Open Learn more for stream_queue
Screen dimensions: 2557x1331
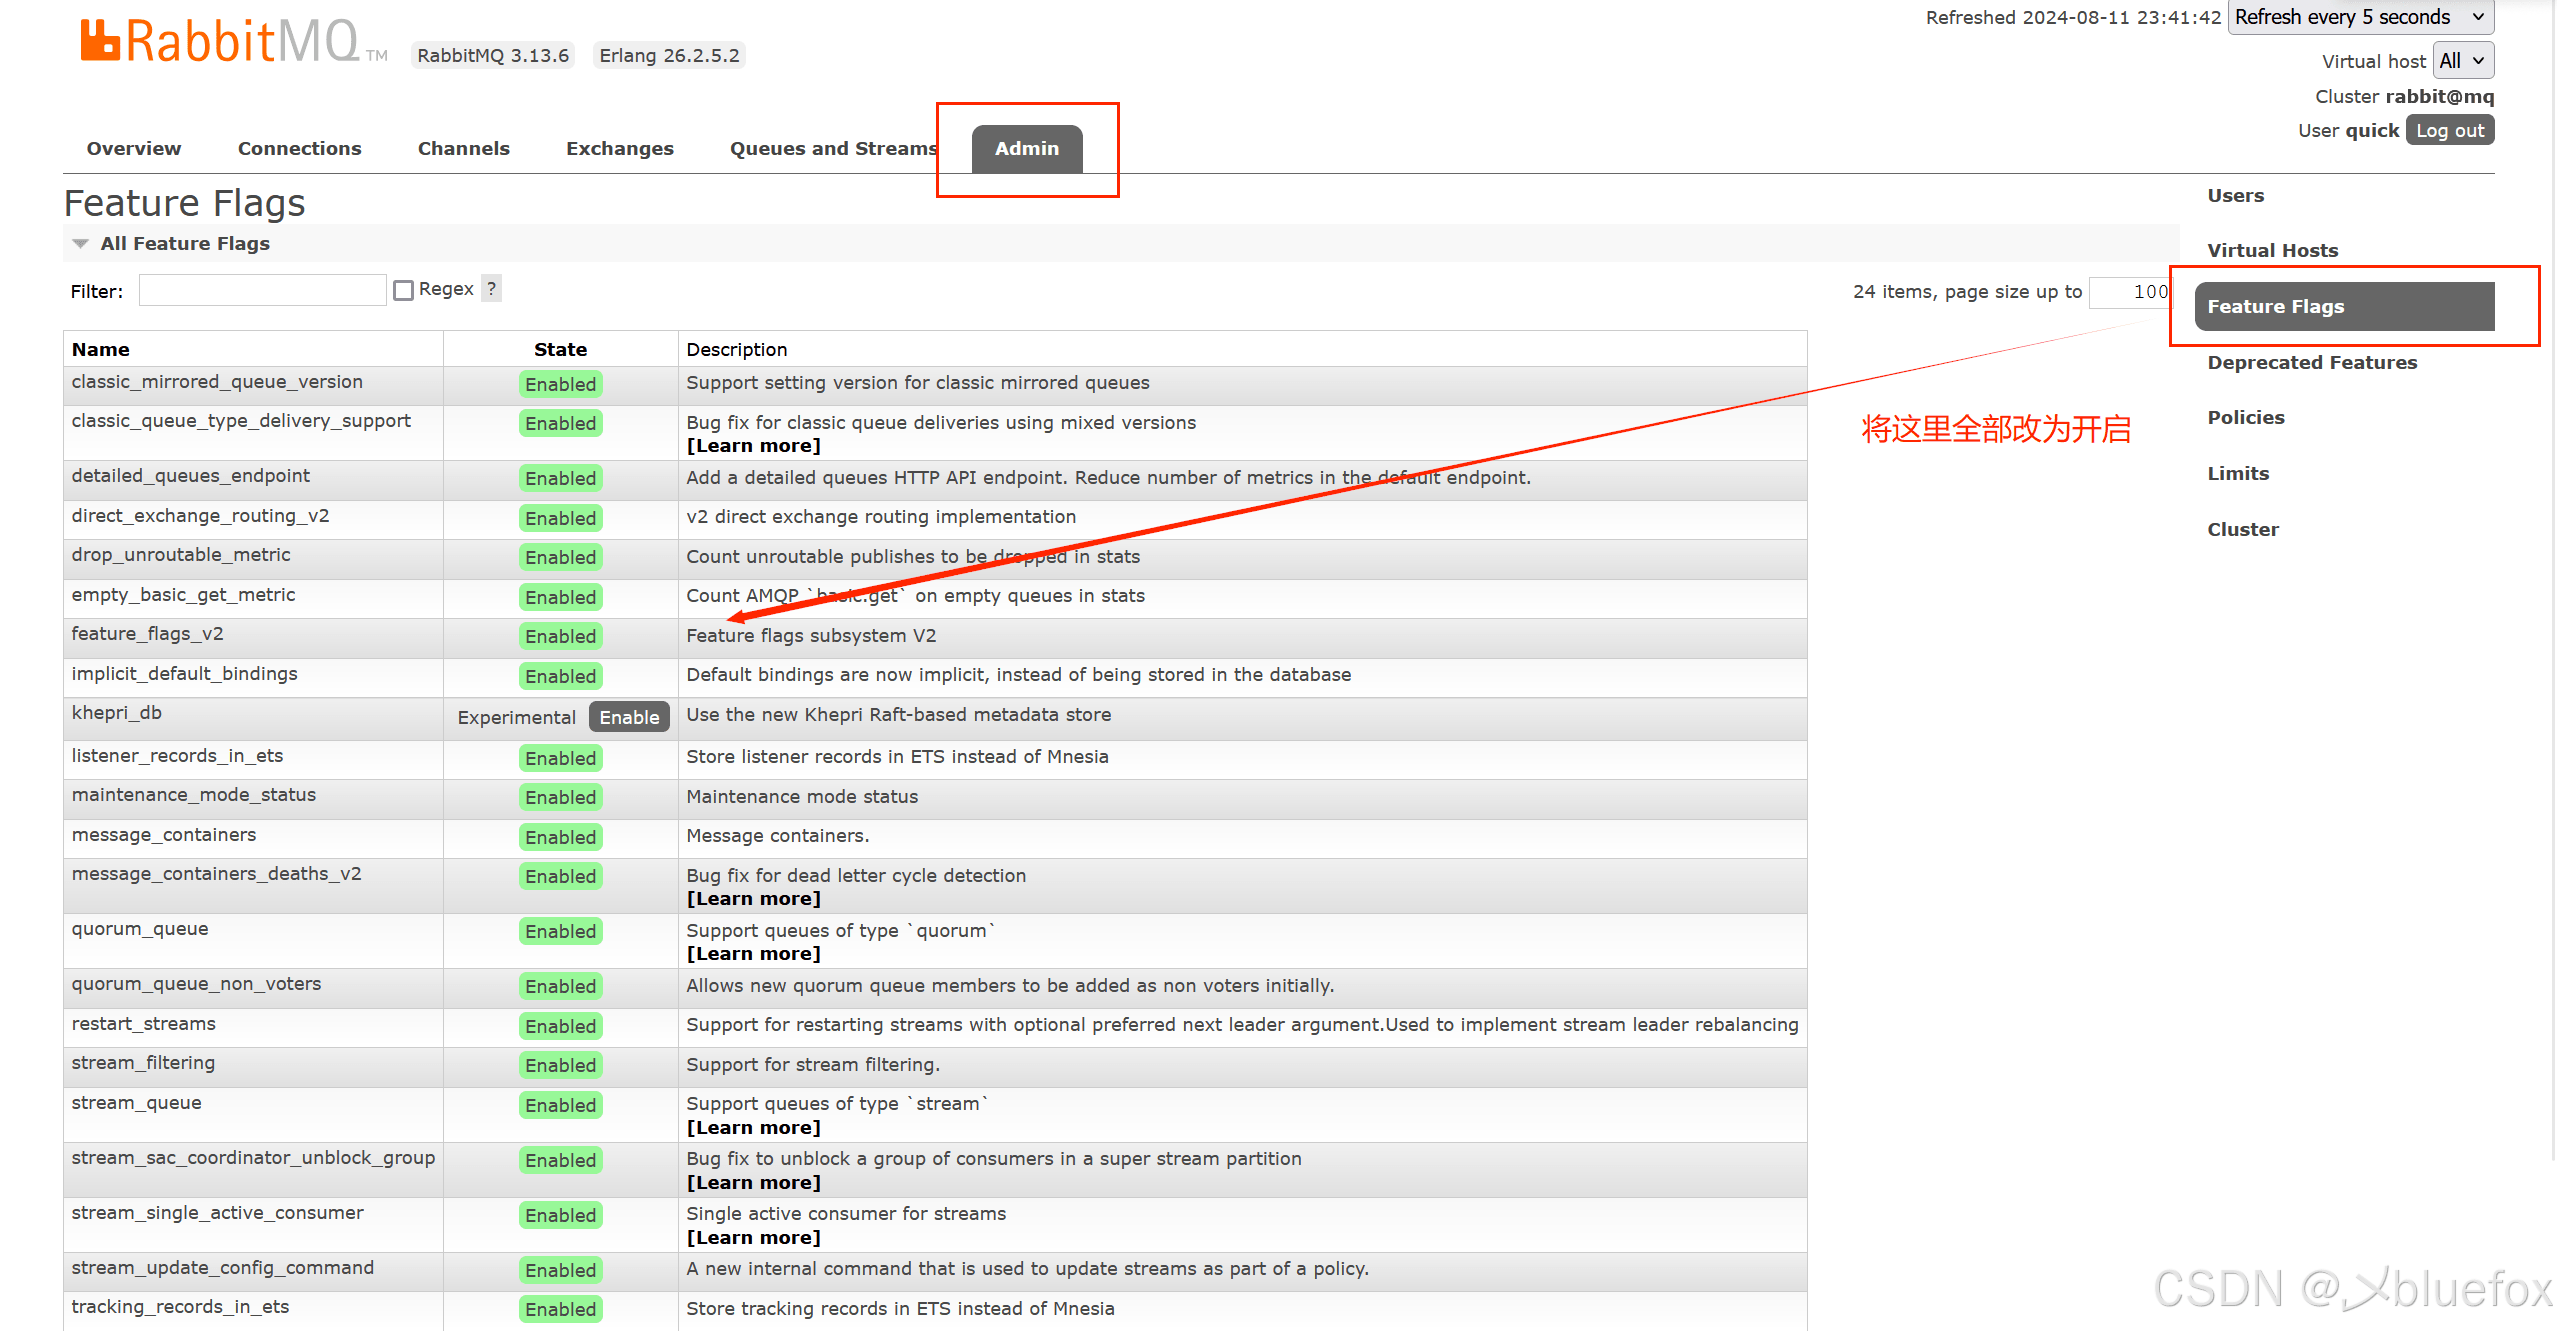(x=753, y=1128)
